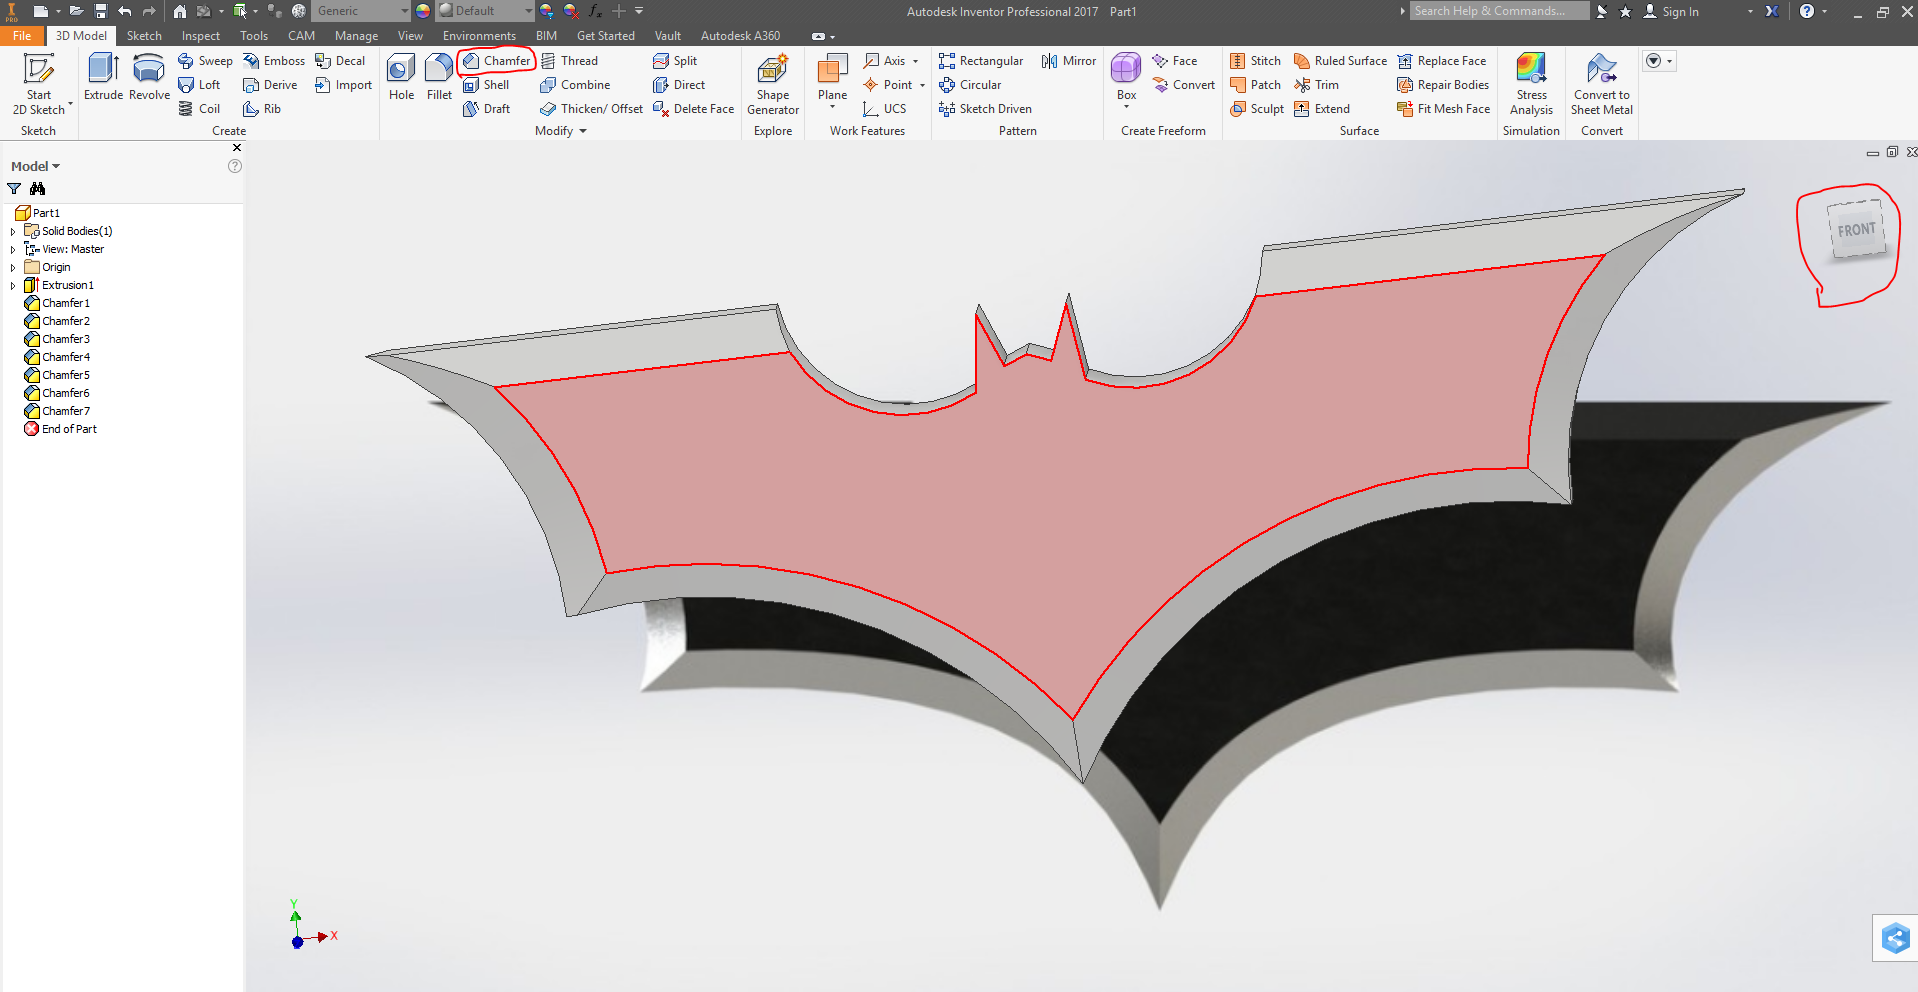Open the Thicken/Offset tool
This screenshot has width=1918, height=992.
tap(591, 109)
